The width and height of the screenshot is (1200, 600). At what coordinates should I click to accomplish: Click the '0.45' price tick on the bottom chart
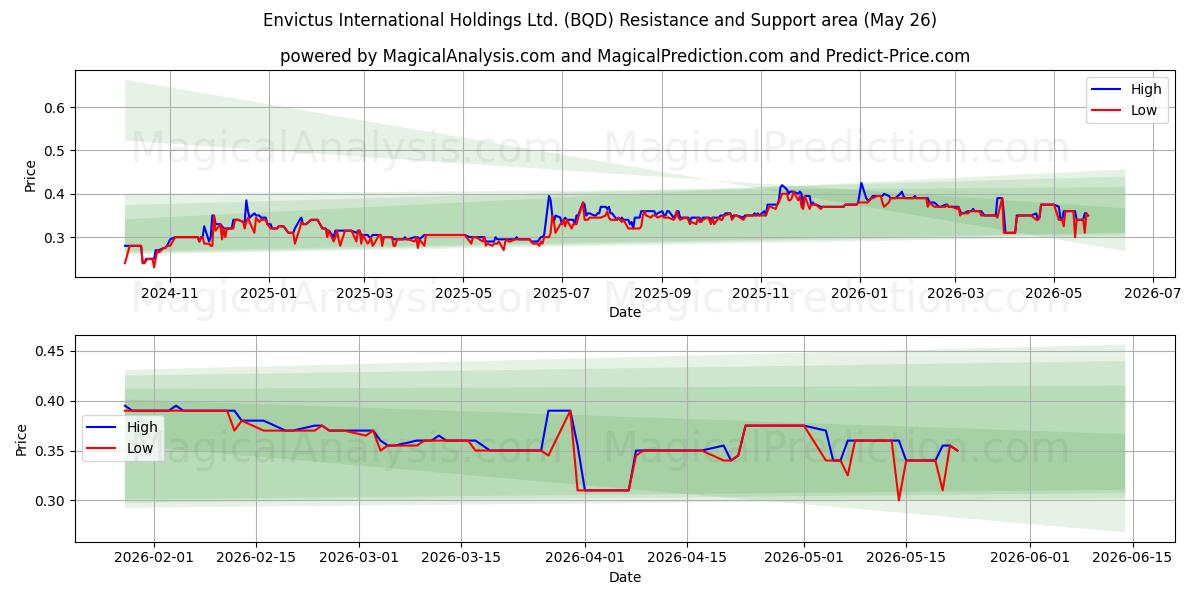[x=52, y=351]
